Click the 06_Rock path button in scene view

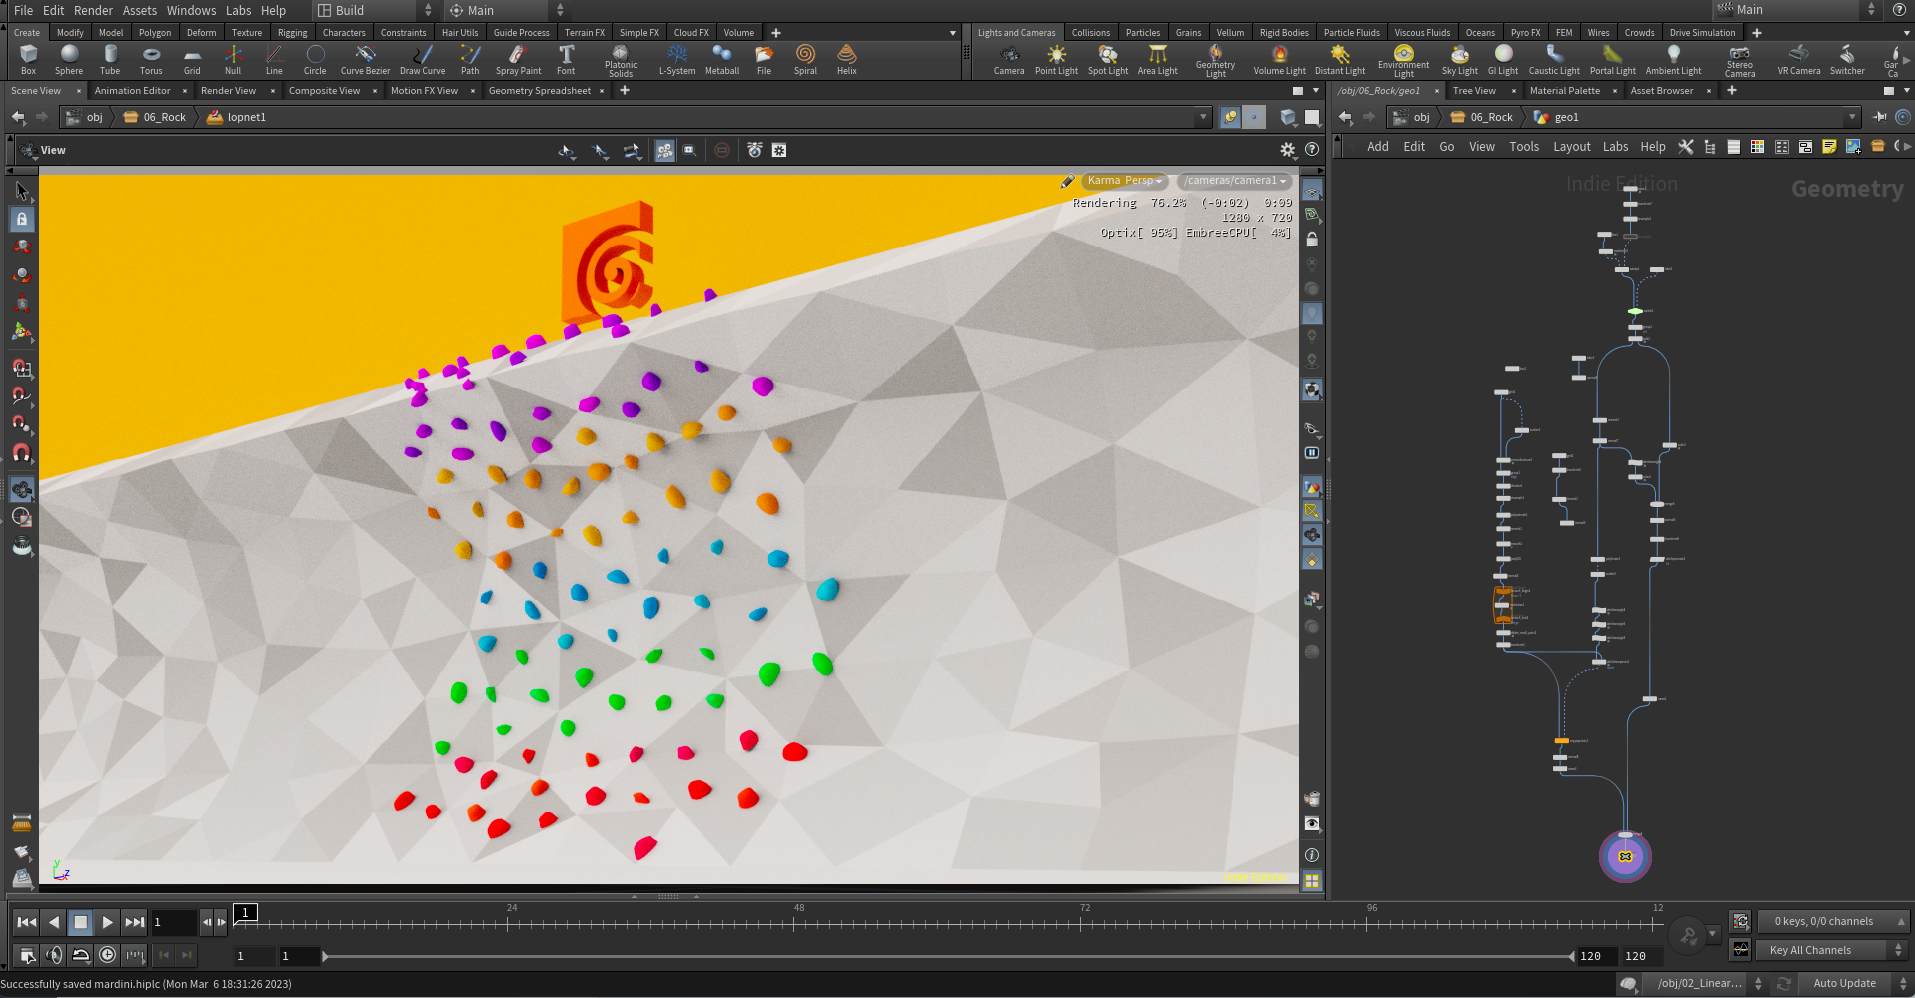[155, 117]
